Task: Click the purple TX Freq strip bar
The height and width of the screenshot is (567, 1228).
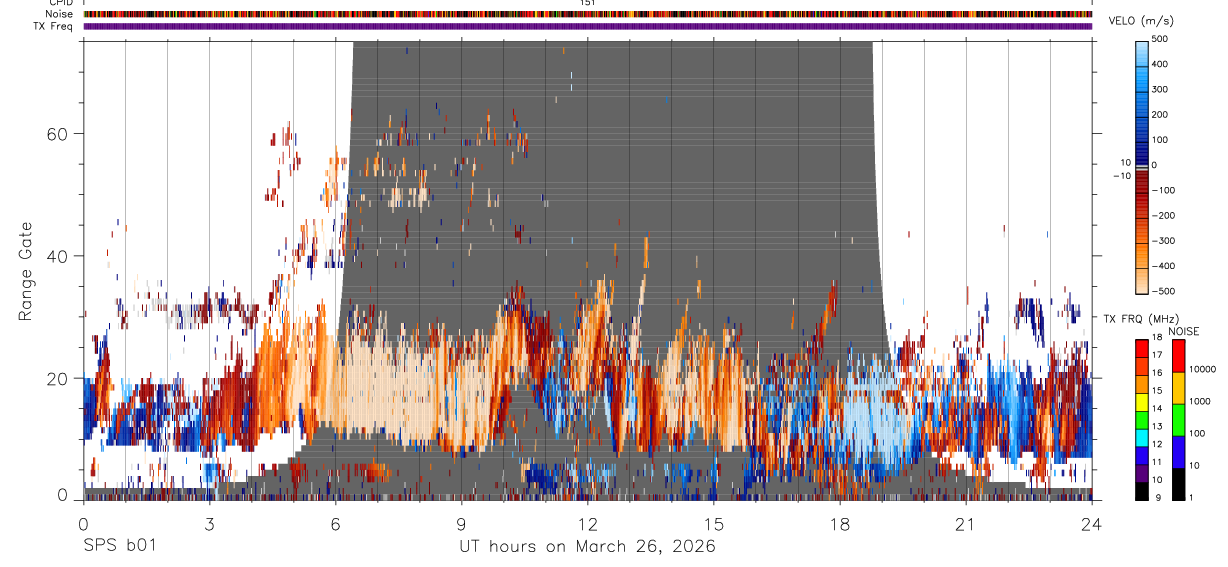Action: (x=588, y=26)
